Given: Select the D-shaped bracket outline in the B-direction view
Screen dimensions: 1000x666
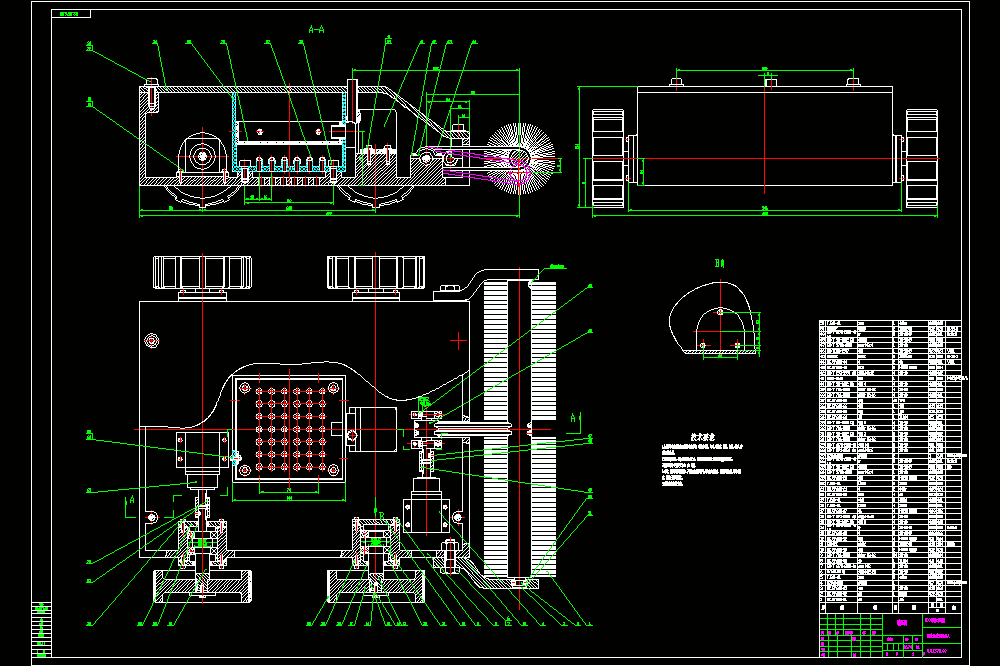Looking at the screenshot, I should click(720, 329).
